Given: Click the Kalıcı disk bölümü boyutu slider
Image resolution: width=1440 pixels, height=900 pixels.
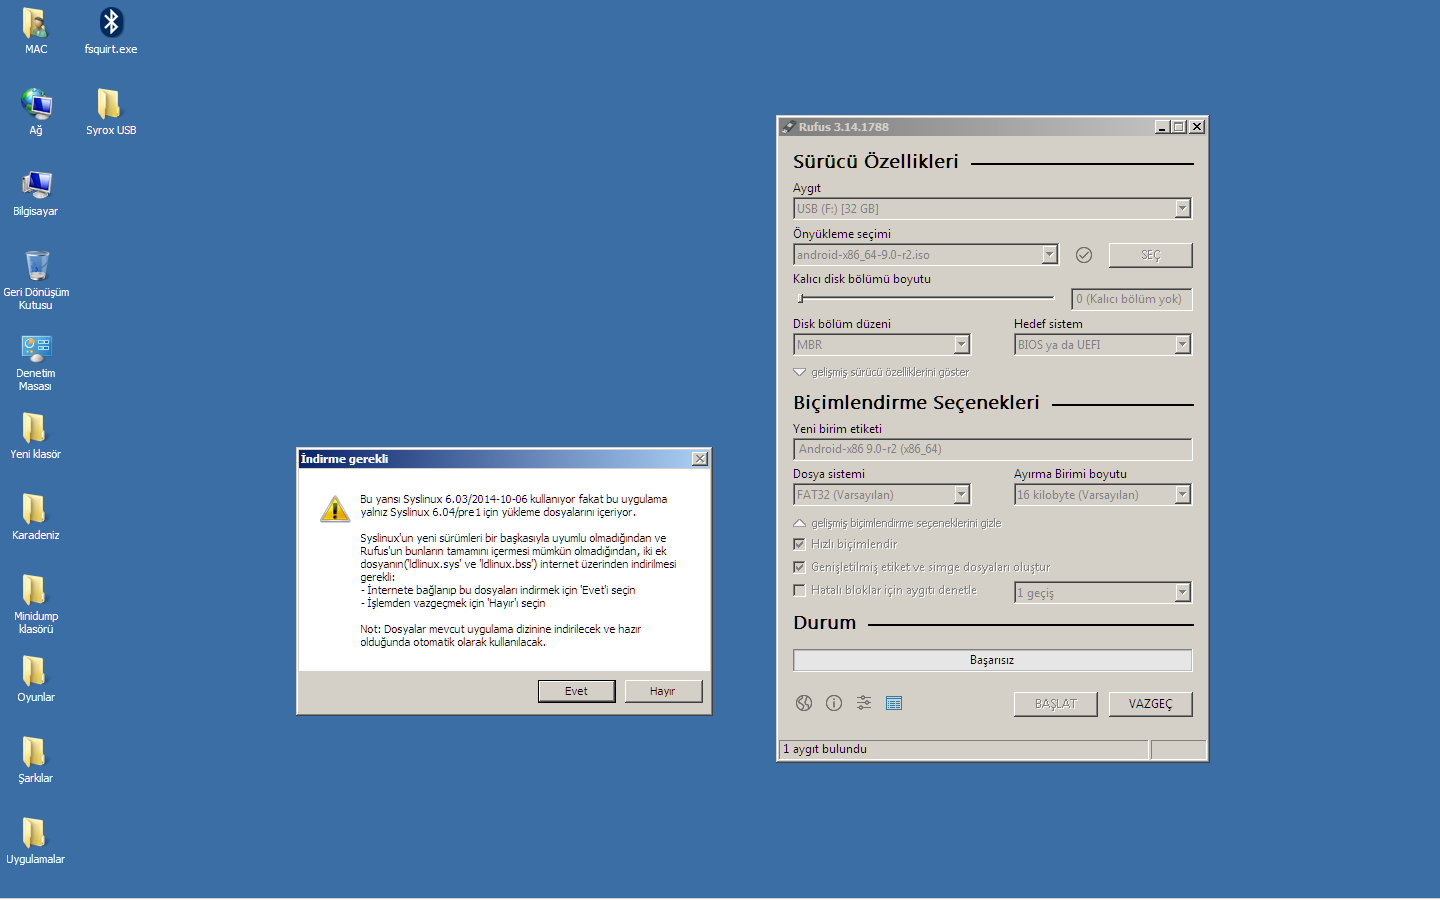Looking at the screenshot, I should click(924, 298).
